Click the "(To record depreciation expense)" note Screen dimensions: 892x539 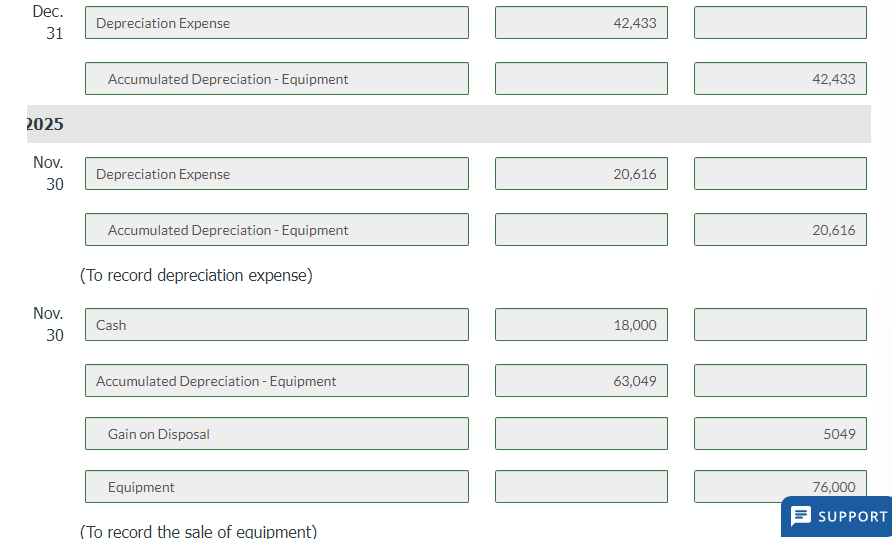(x=196, y=275)
